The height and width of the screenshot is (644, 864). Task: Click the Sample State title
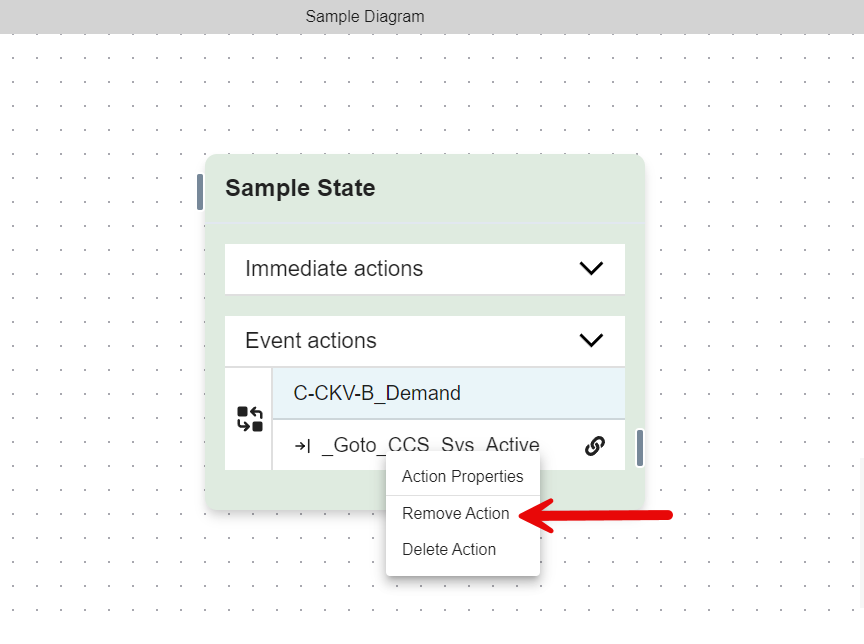click(300, 188)
